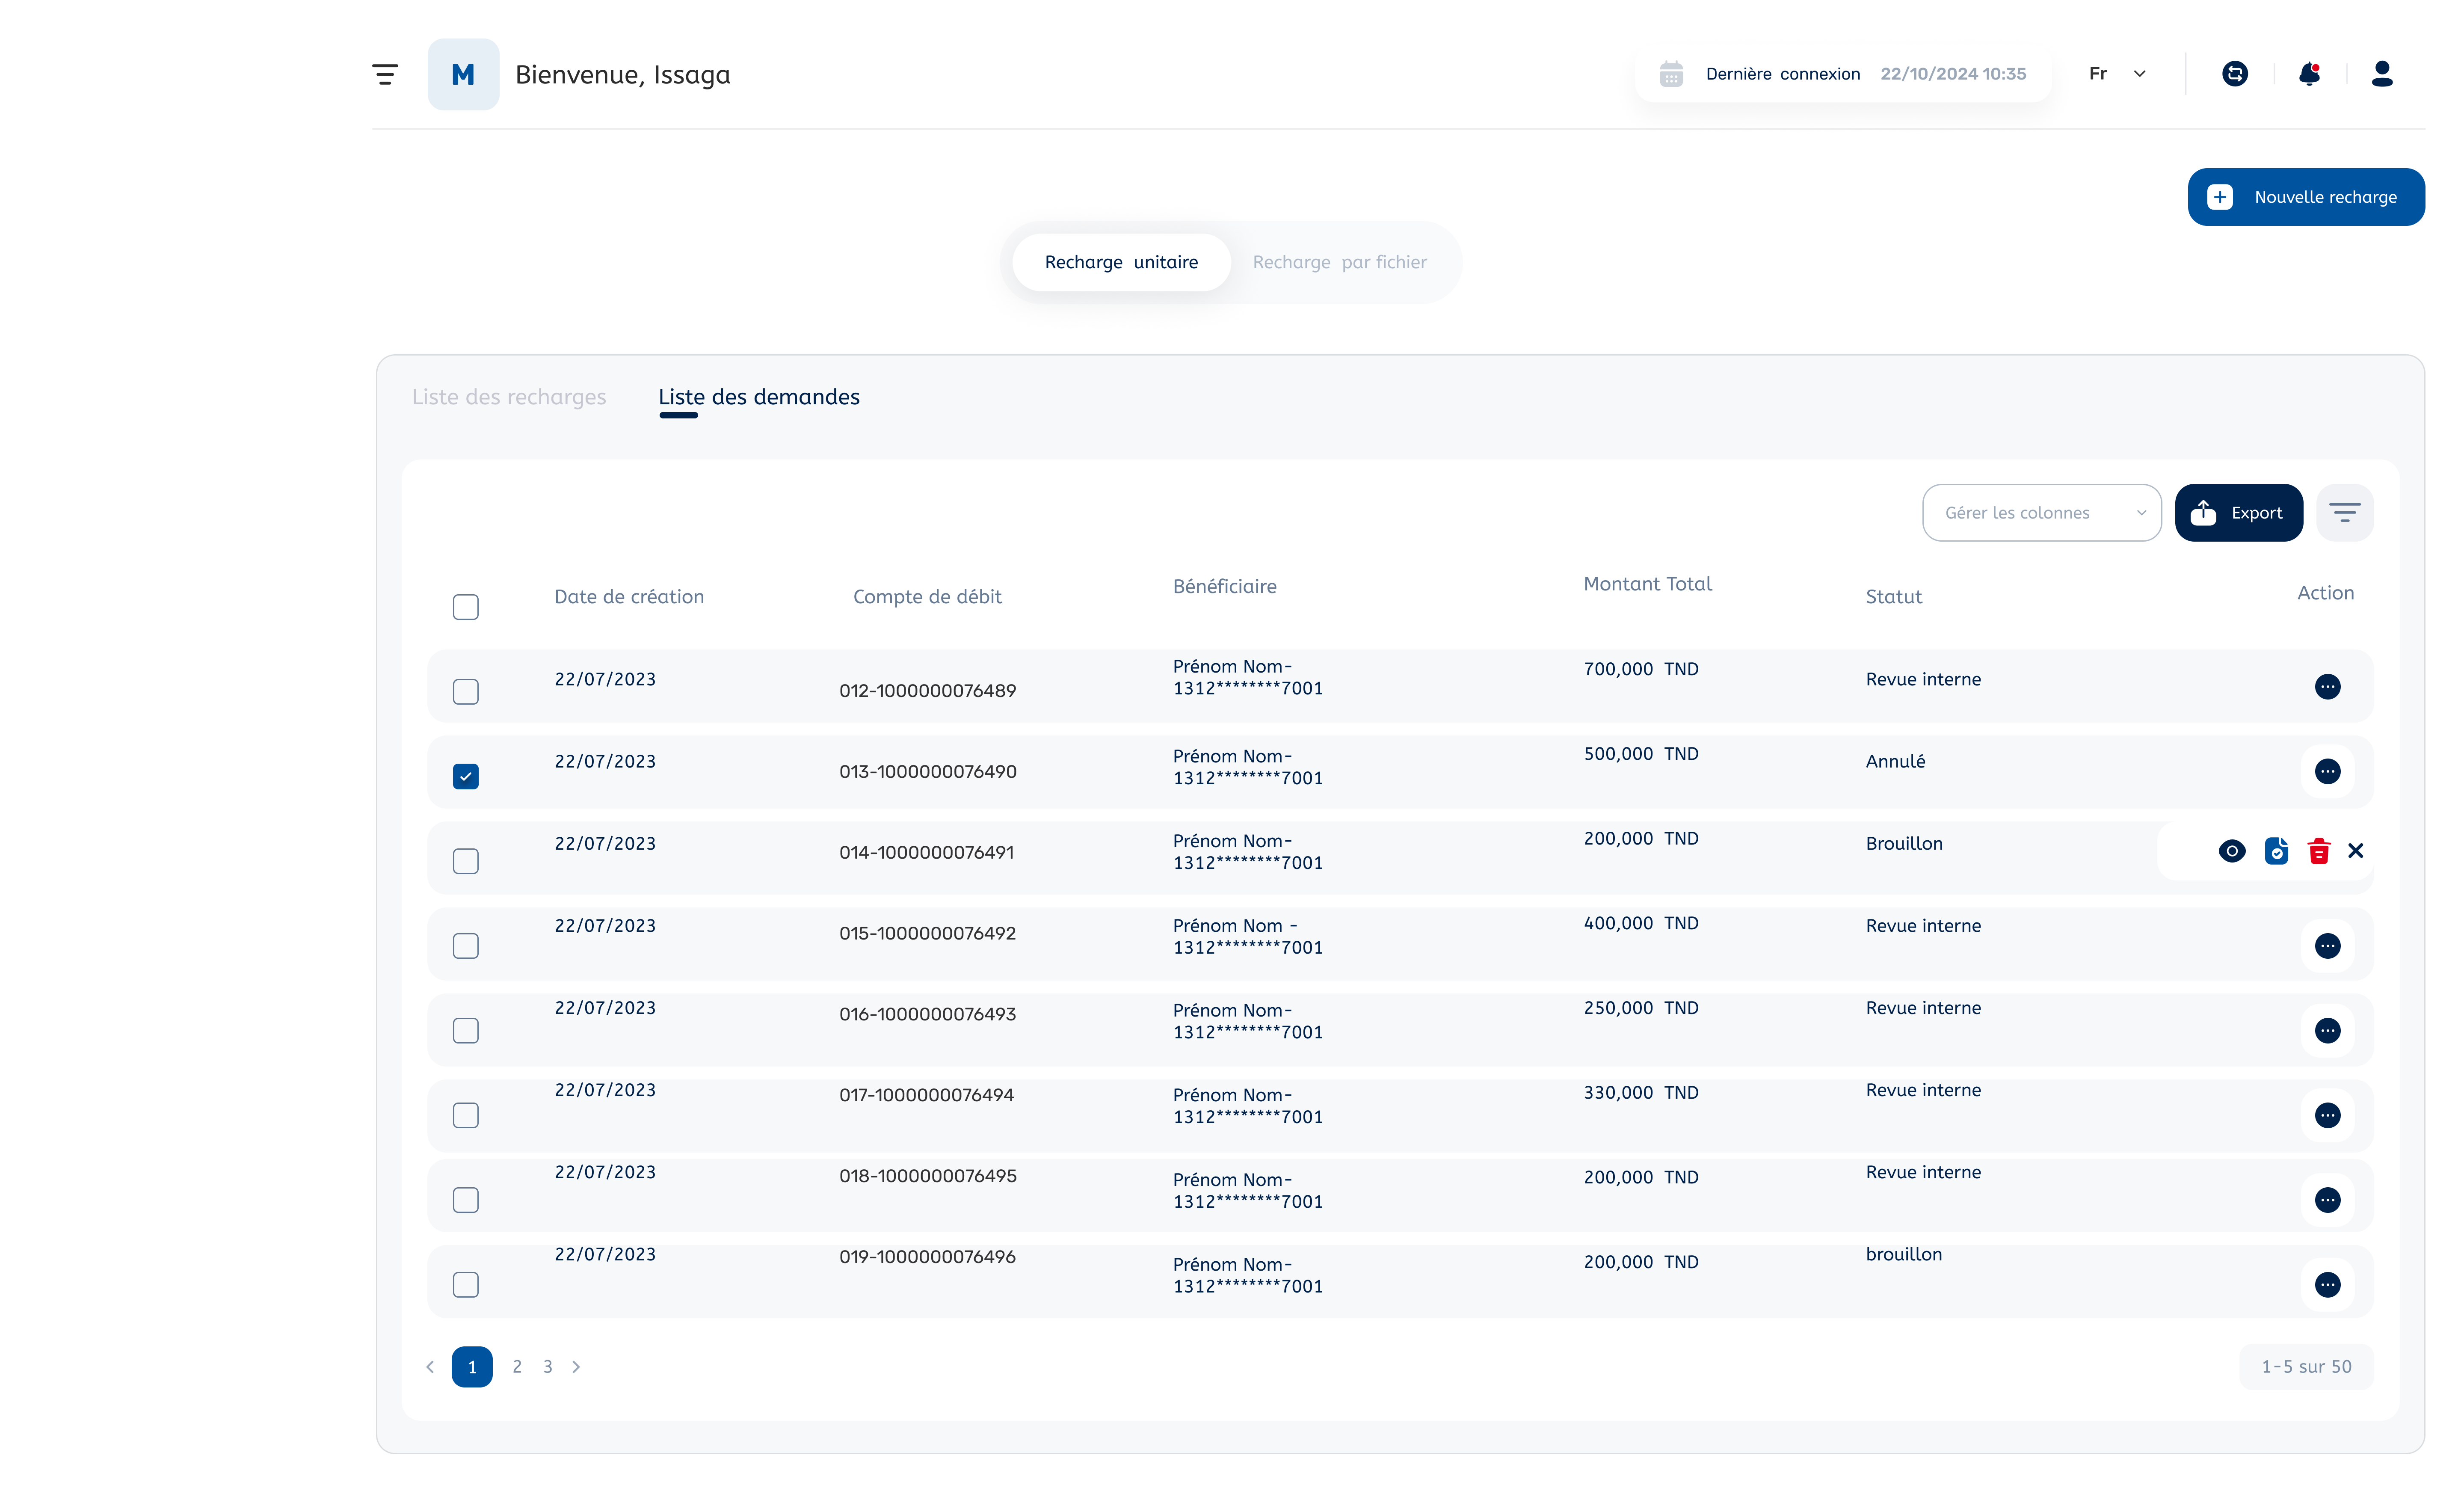Click the 400,000 TND amount
Viewport: 2464px width, 1494px height.
1641,924
